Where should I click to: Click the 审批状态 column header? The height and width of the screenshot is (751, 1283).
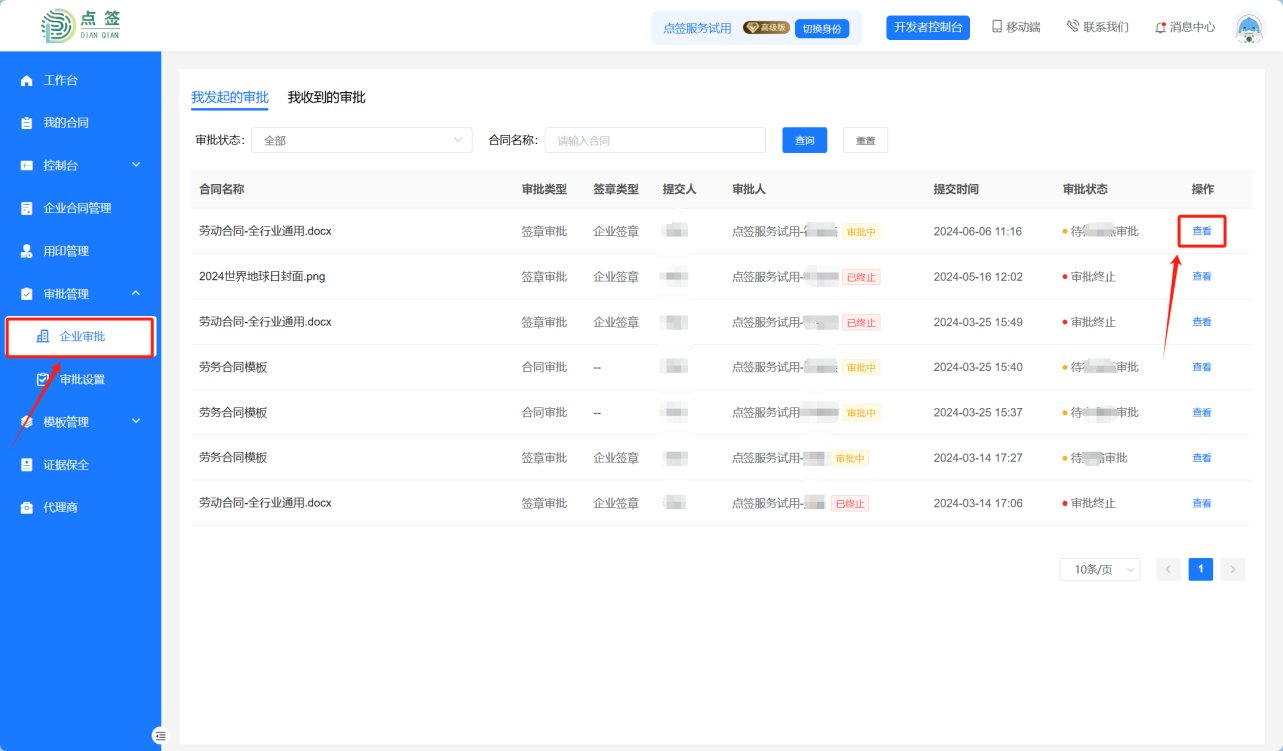(1085, 189)
